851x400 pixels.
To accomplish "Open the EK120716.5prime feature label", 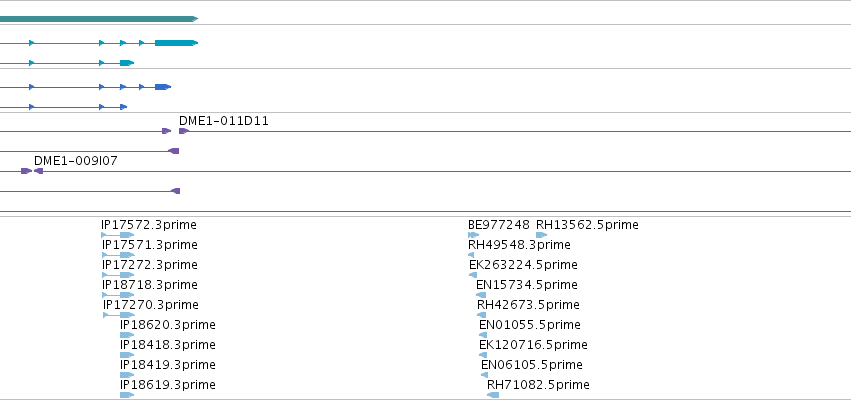I will coord(533,345).
